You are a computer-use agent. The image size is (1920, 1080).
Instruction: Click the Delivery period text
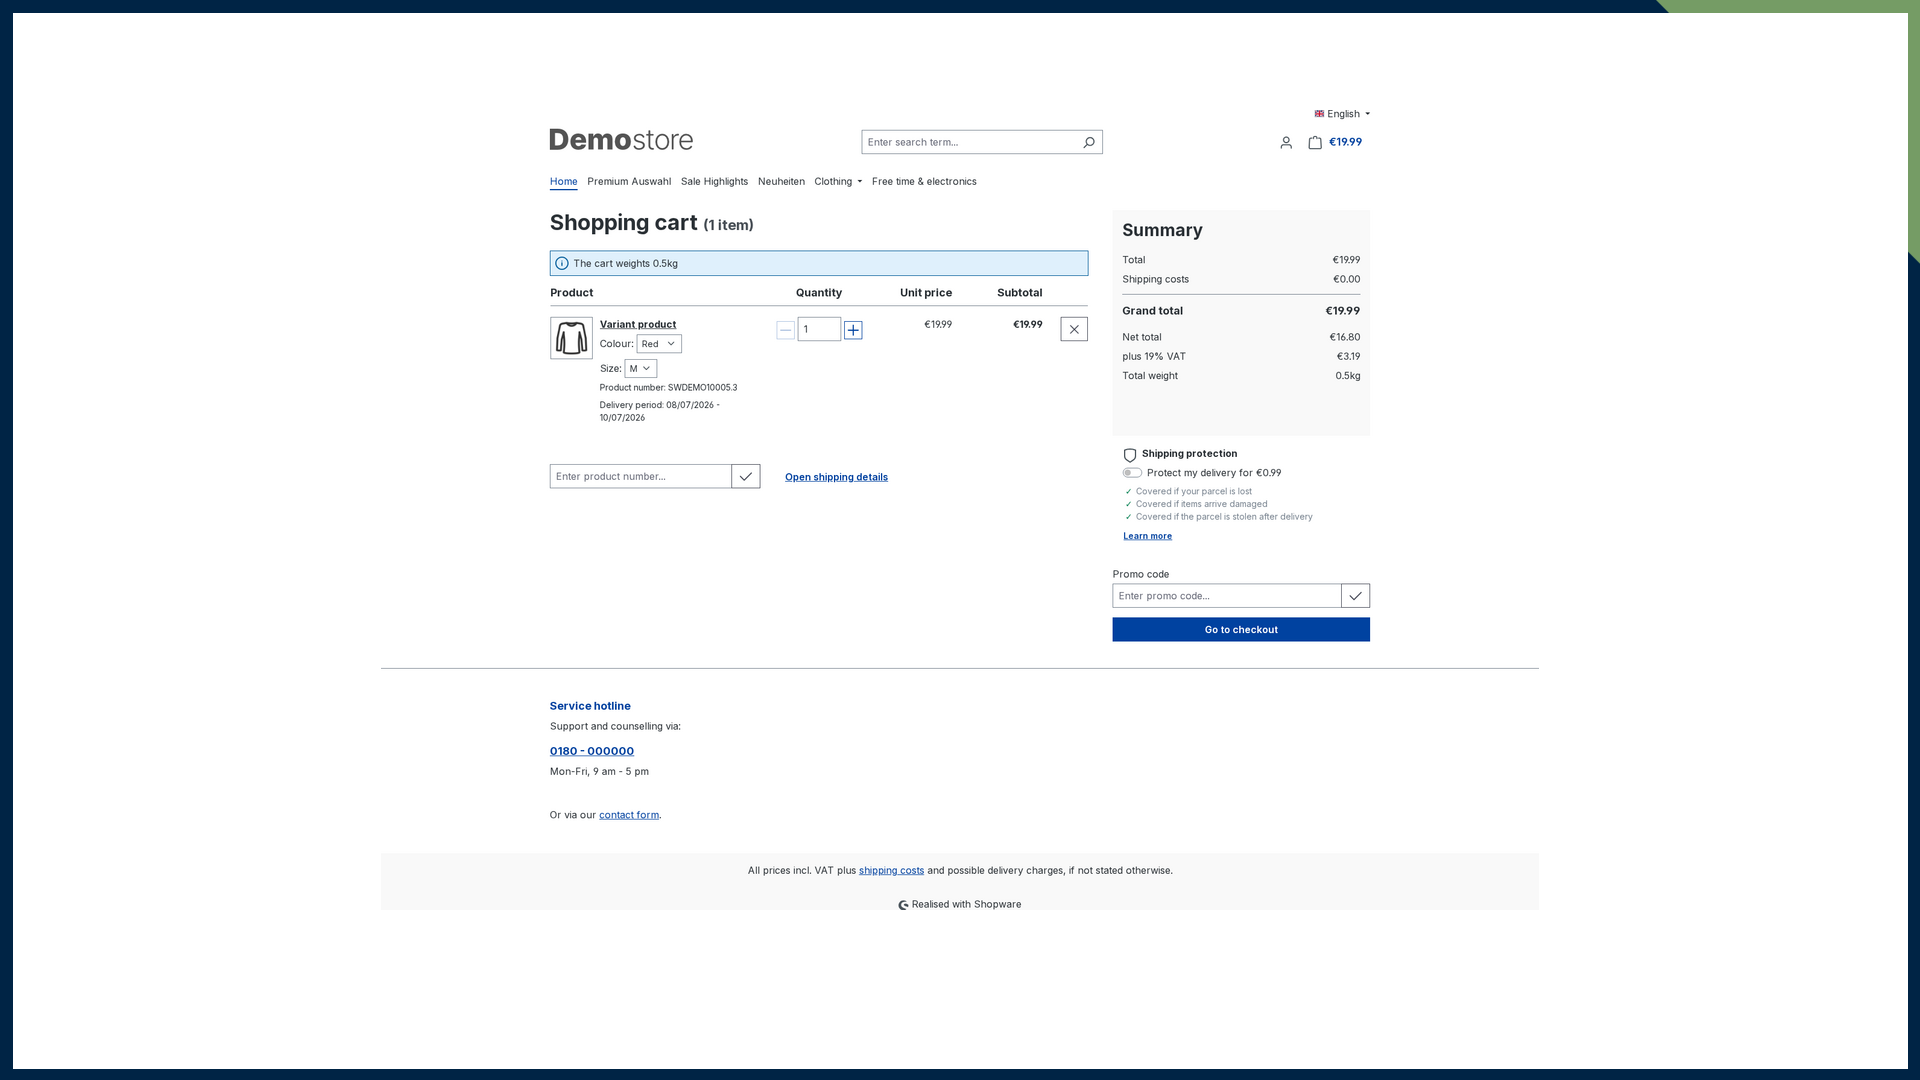click(x=660, y=412)
